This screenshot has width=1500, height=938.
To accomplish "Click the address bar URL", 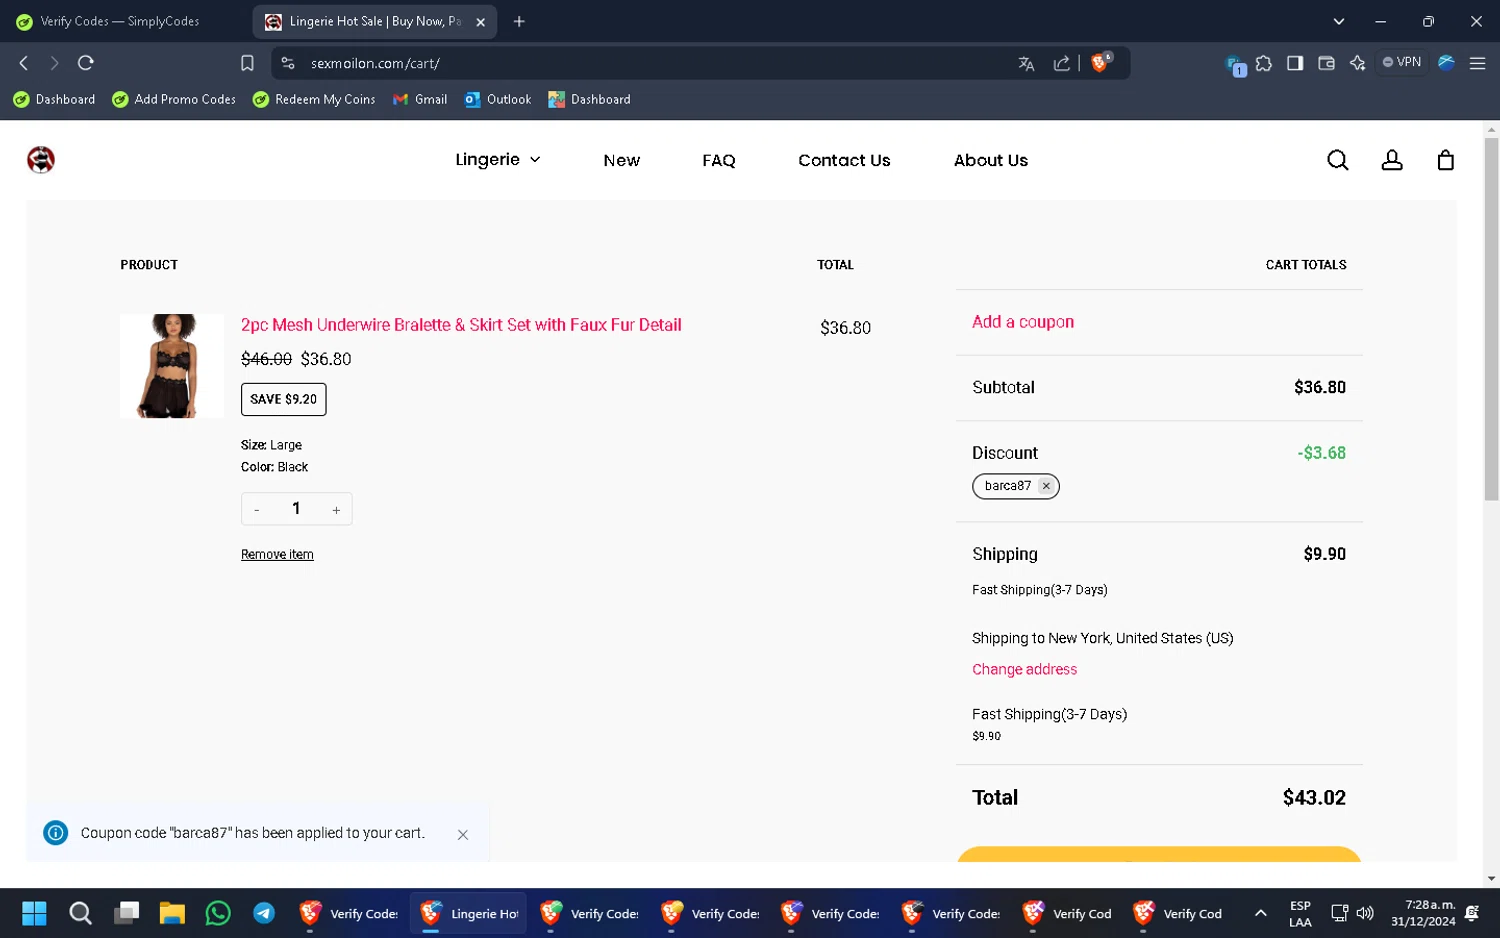I will click(375, 63).
